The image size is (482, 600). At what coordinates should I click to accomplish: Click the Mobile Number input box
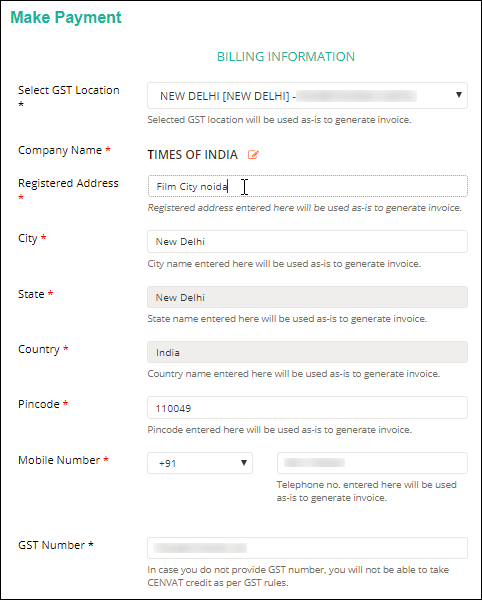(372, 463)
